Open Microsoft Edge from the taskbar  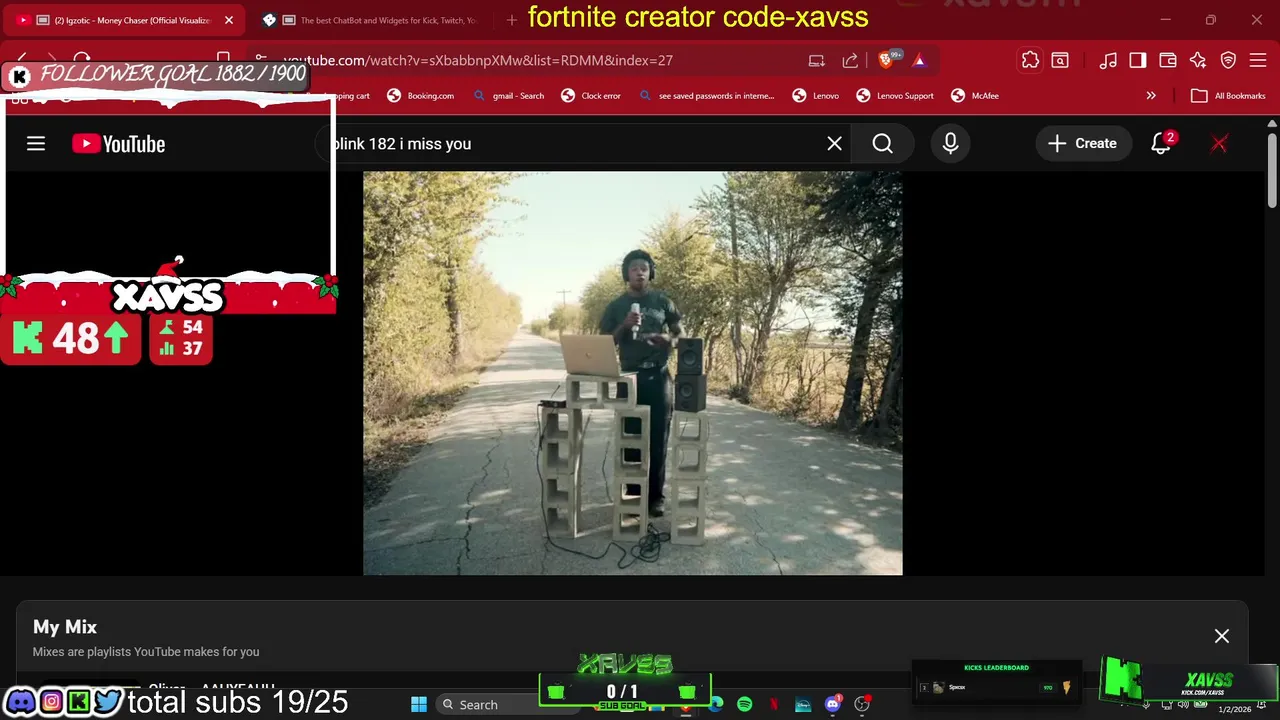click(716, 704)
